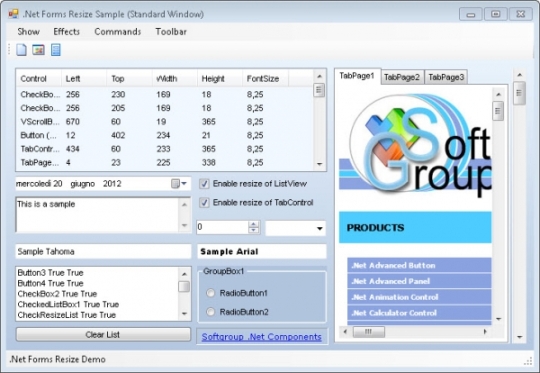Switch to TabPage3 tab
Image resolution: width=540 pixels, height=373 pixels.
click(x=446, y=77)
